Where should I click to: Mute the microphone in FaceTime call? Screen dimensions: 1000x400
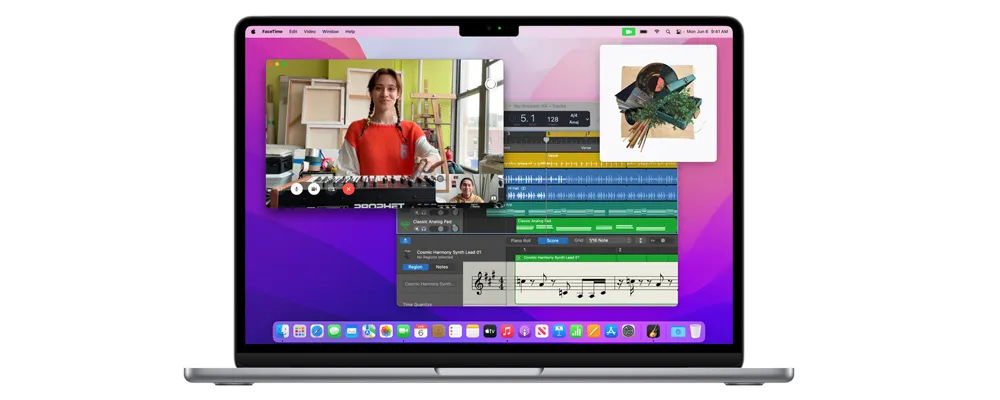click(297, 188)
